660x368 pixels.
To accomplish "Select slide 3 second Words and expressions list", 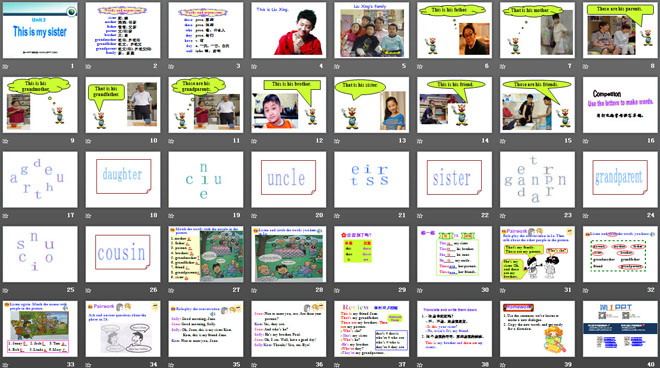I will (206, 30).
